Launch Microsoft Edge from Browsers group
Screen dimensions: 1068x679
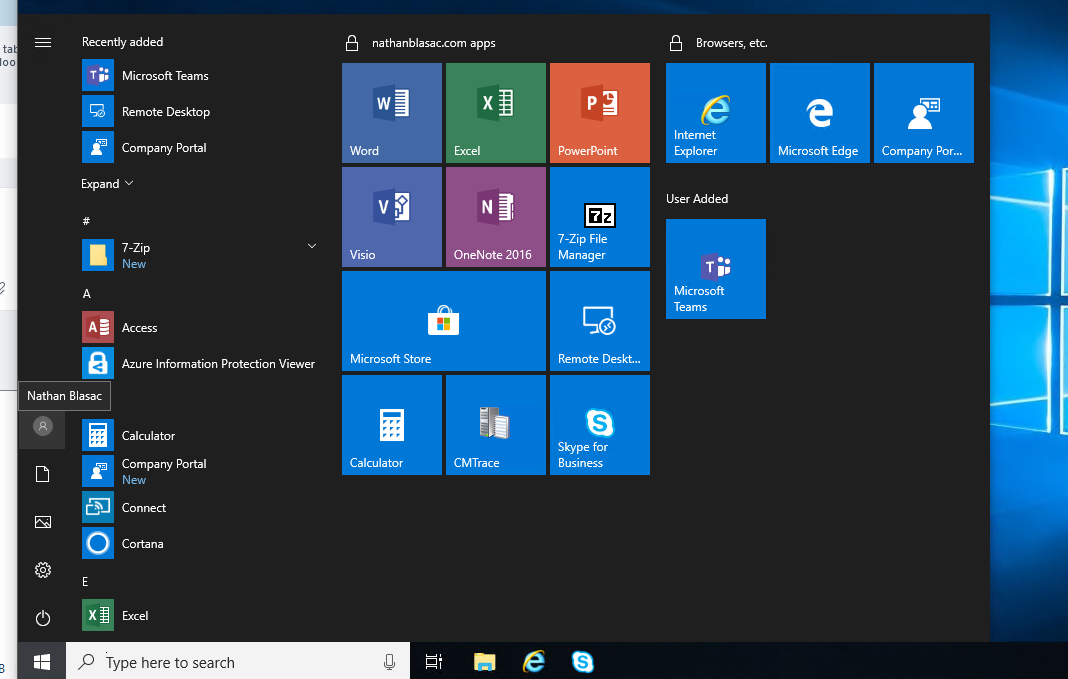[819, 112]
